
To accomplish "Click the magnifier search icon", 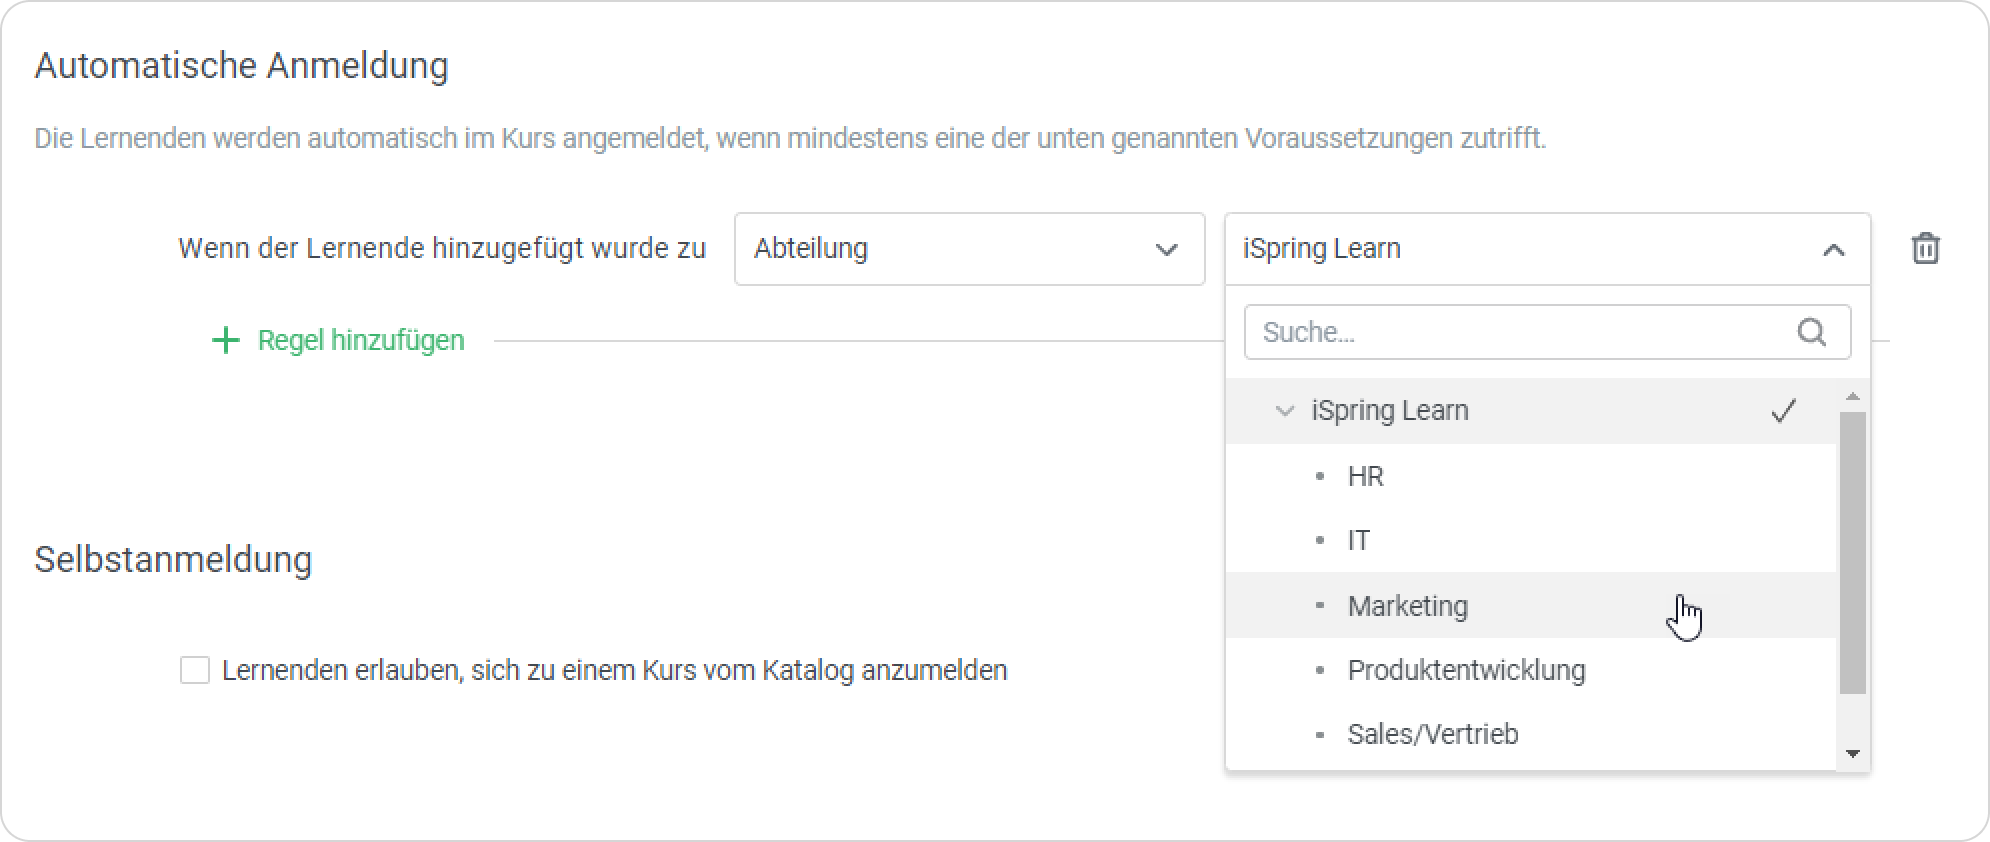I will coord(1811,332).
